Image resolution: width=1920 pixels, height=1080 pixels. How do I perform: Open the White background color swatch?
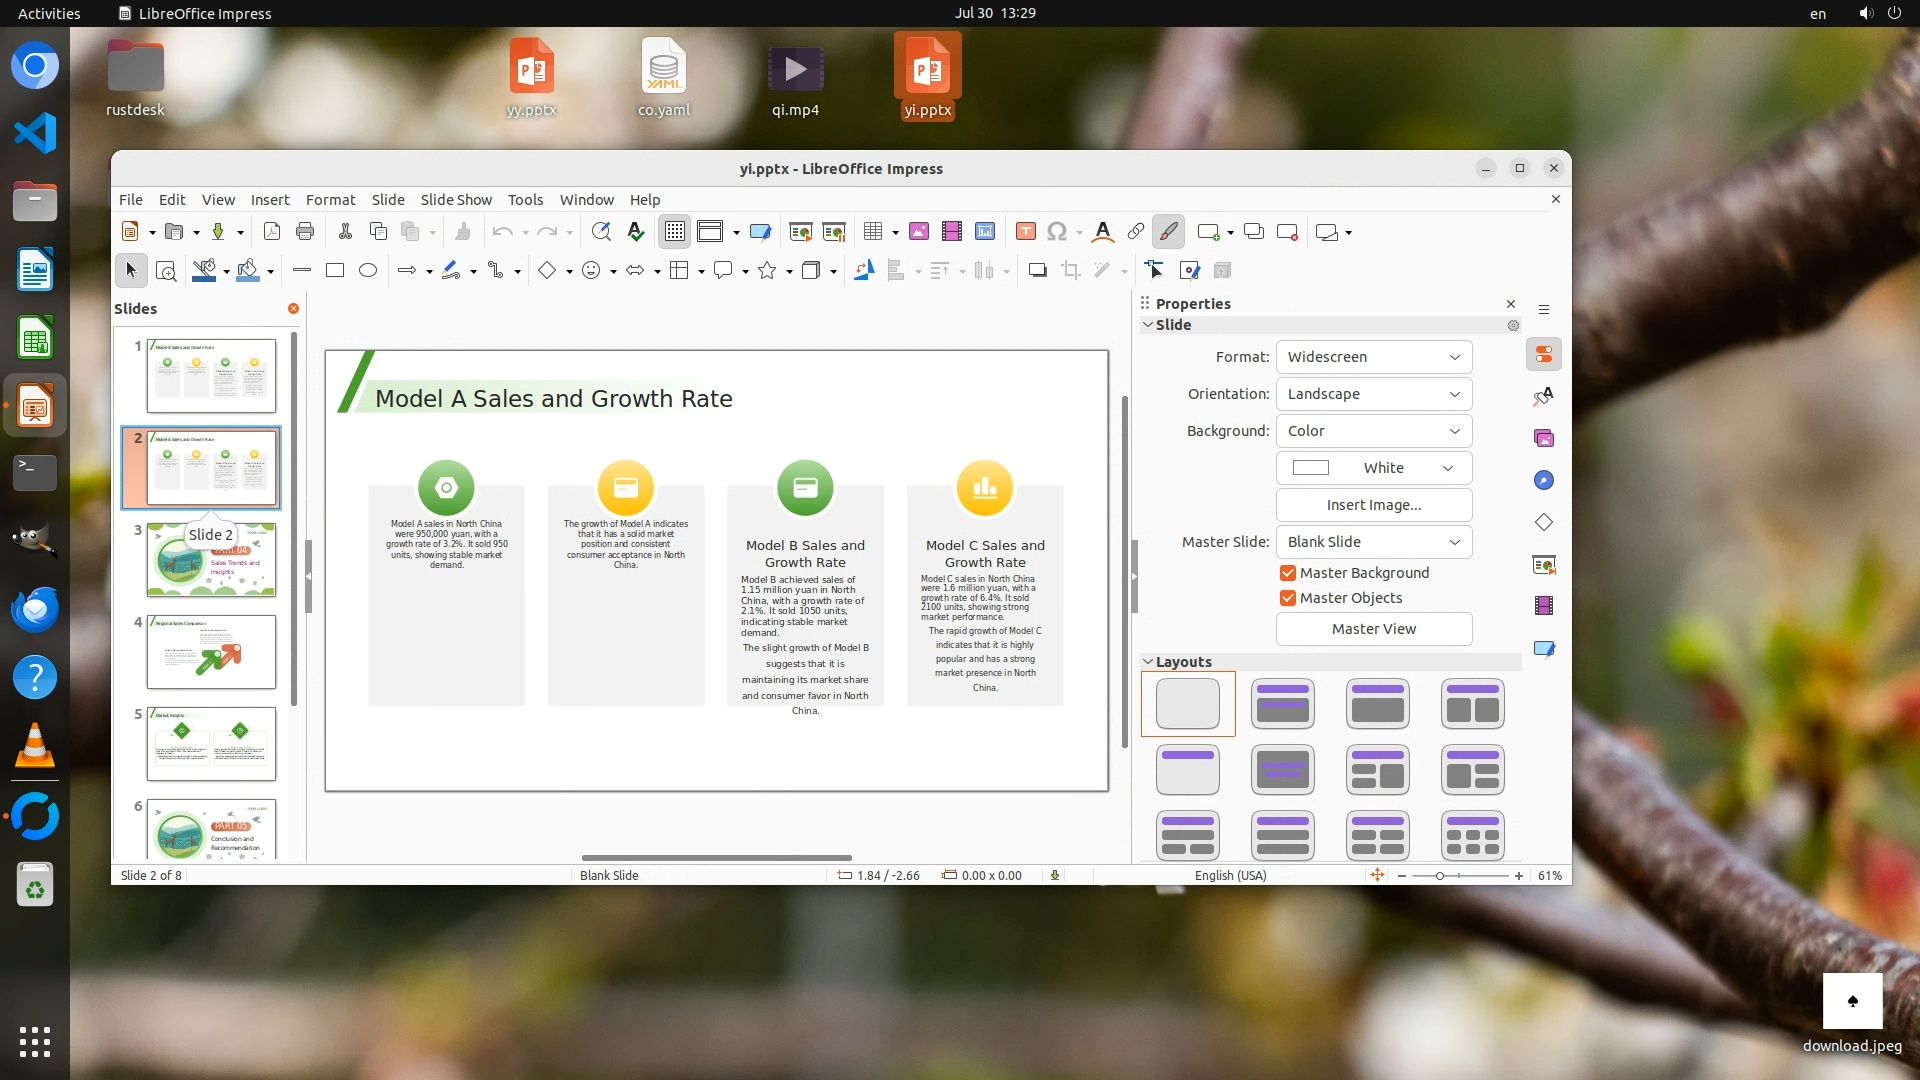tap(1373, 468)
